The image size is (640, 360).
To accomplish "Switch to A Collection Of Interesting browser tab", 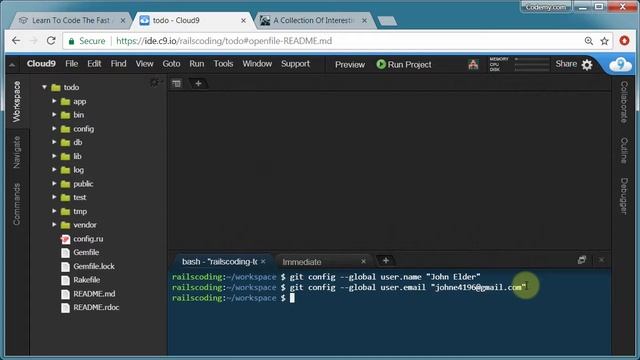I will click(314, 20).
